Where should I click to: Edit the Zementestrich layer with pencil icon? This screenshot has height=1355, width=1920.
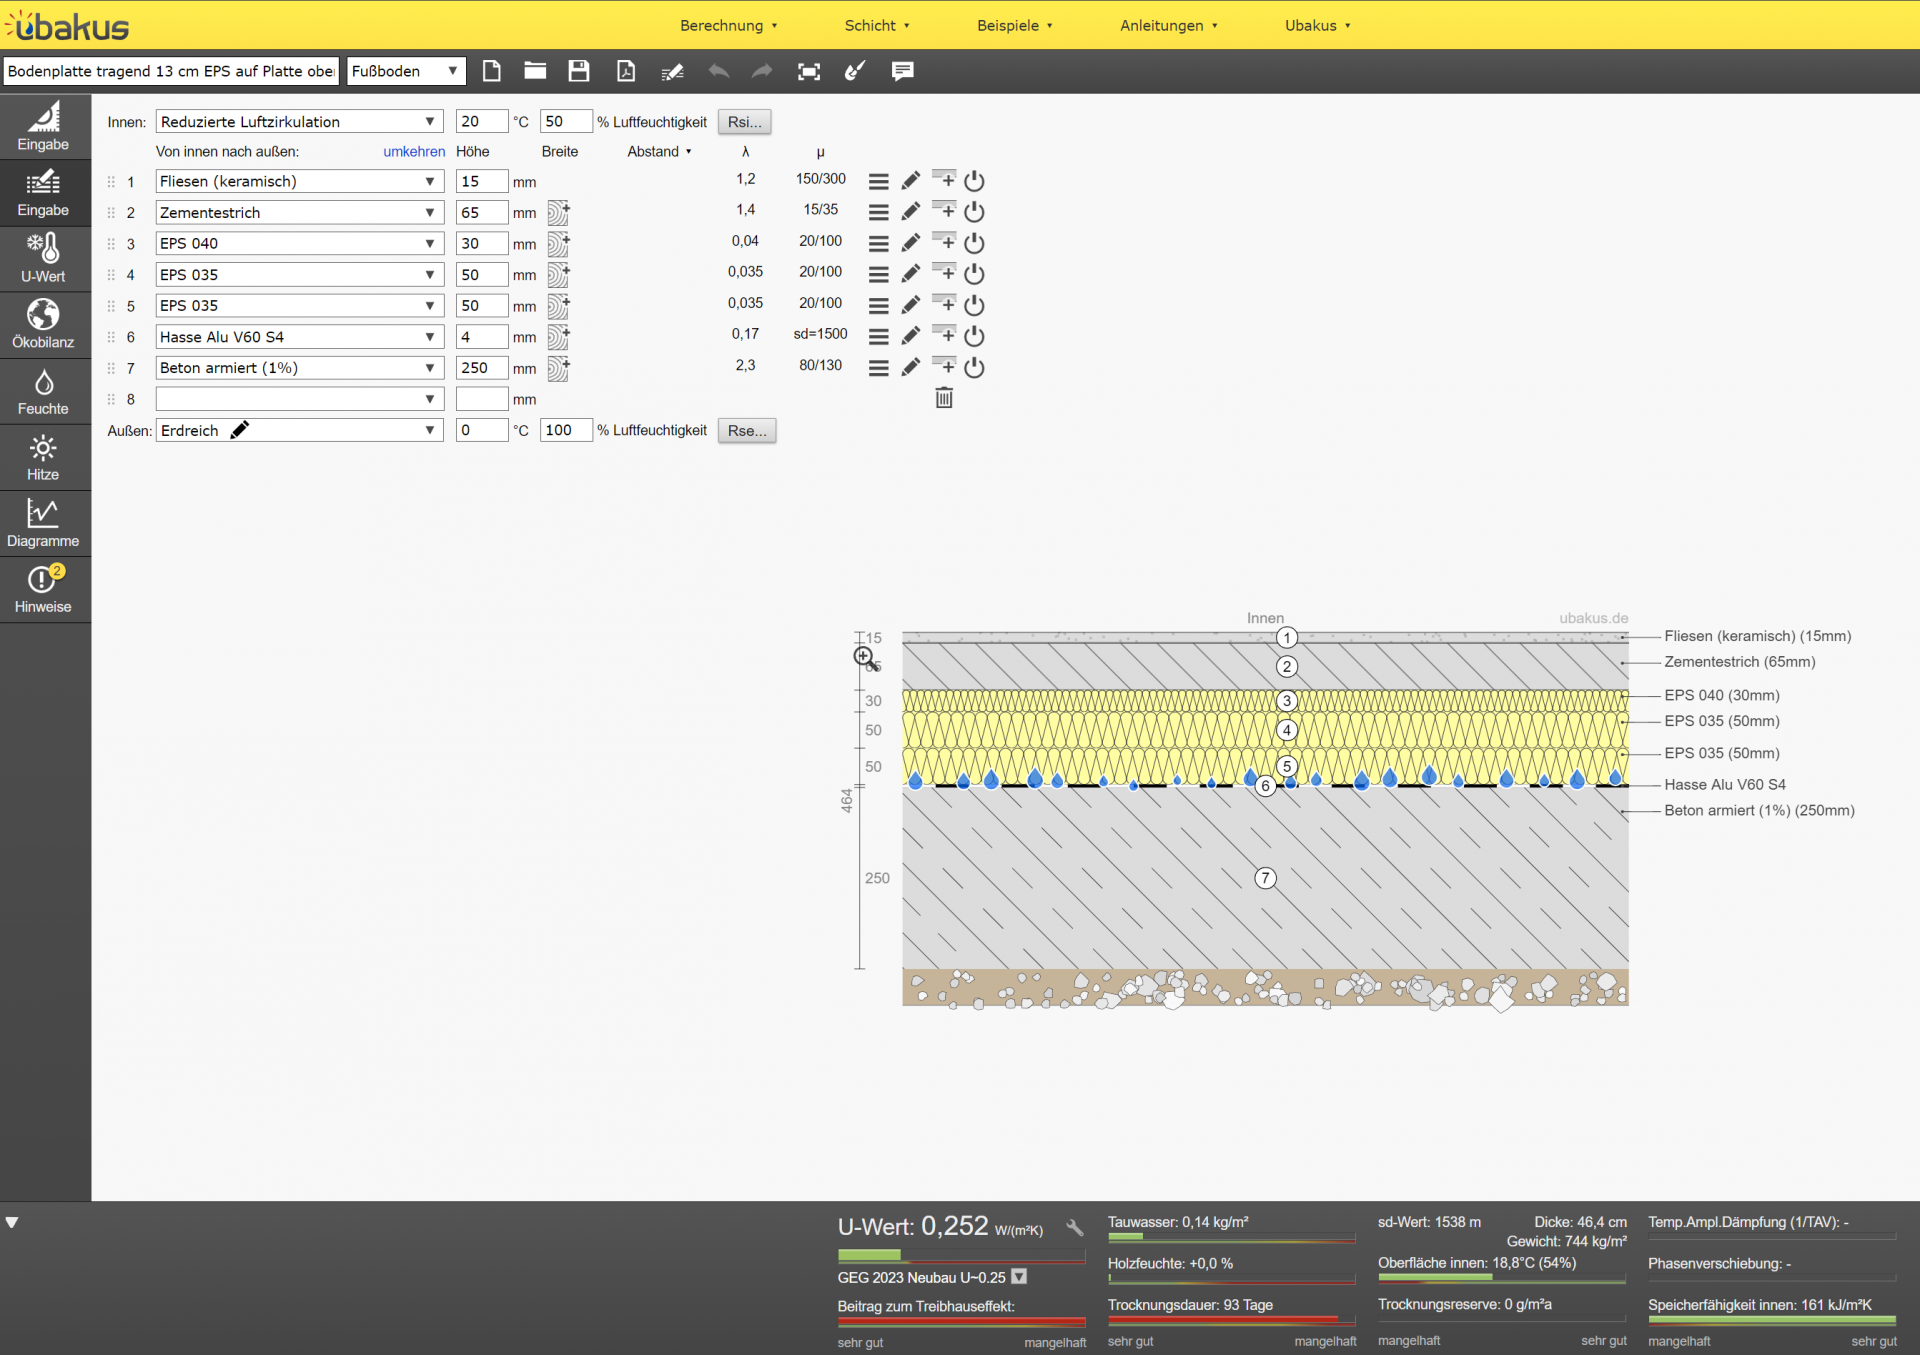(x=910, y=212)
